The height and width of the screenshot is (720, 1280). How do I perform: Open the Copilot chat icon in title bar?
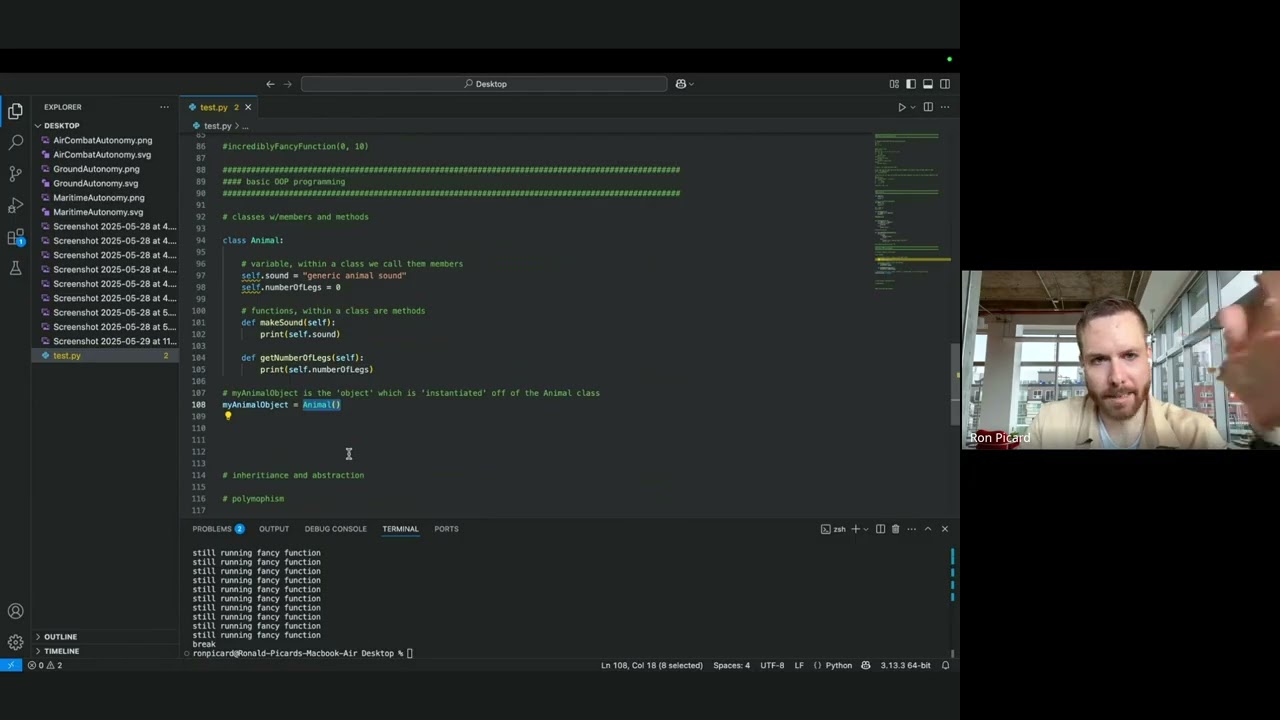pos(681,84)
